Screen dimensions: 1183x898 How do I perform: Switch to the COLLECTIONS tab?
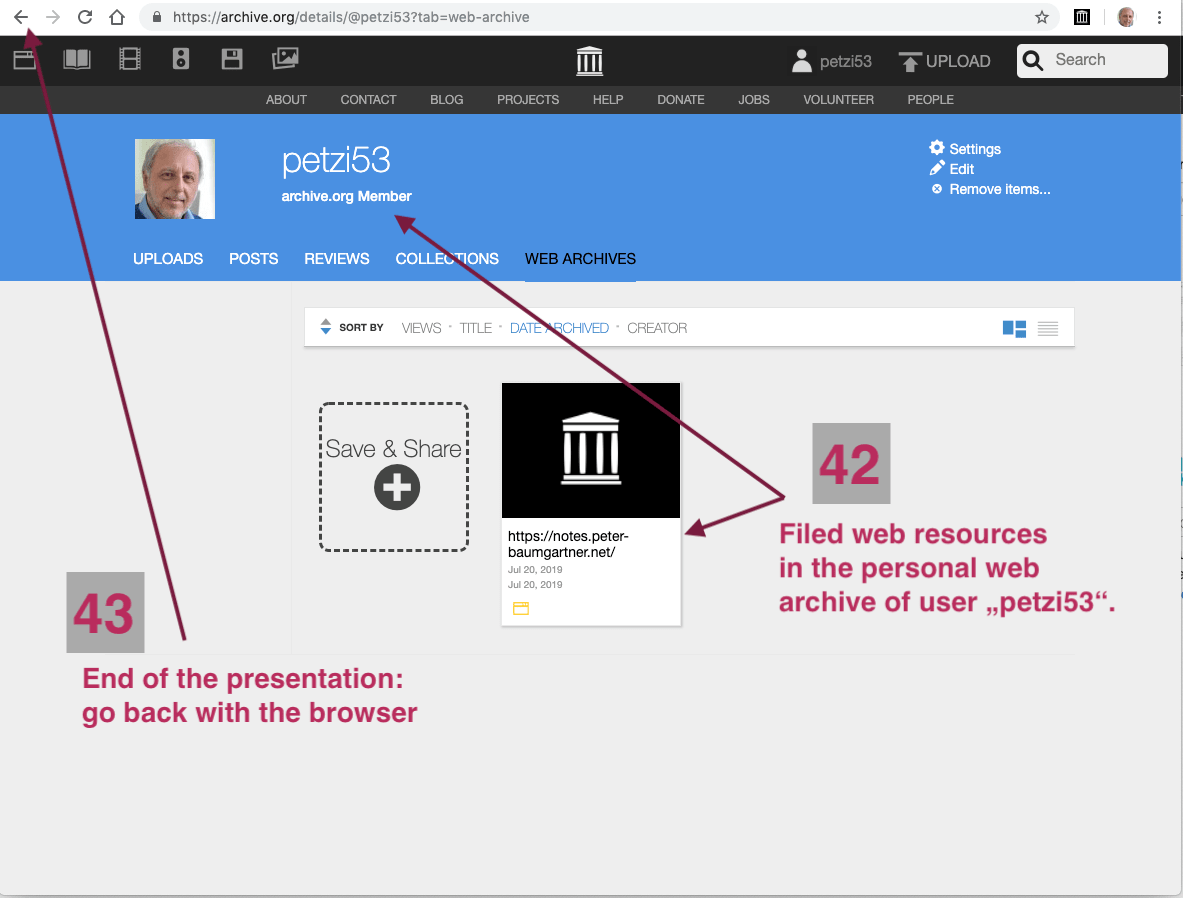tap(447, 259)
